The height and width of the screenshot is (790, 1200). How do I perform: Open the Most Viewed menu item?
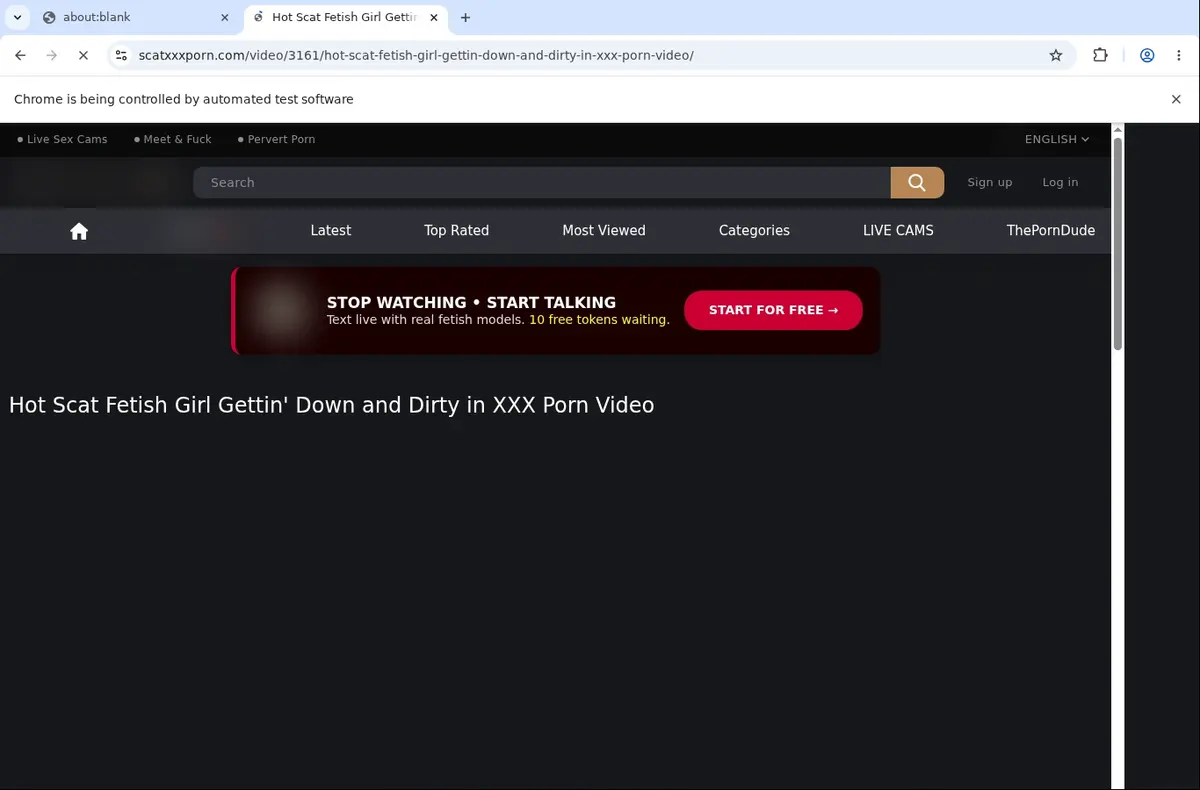604,230
